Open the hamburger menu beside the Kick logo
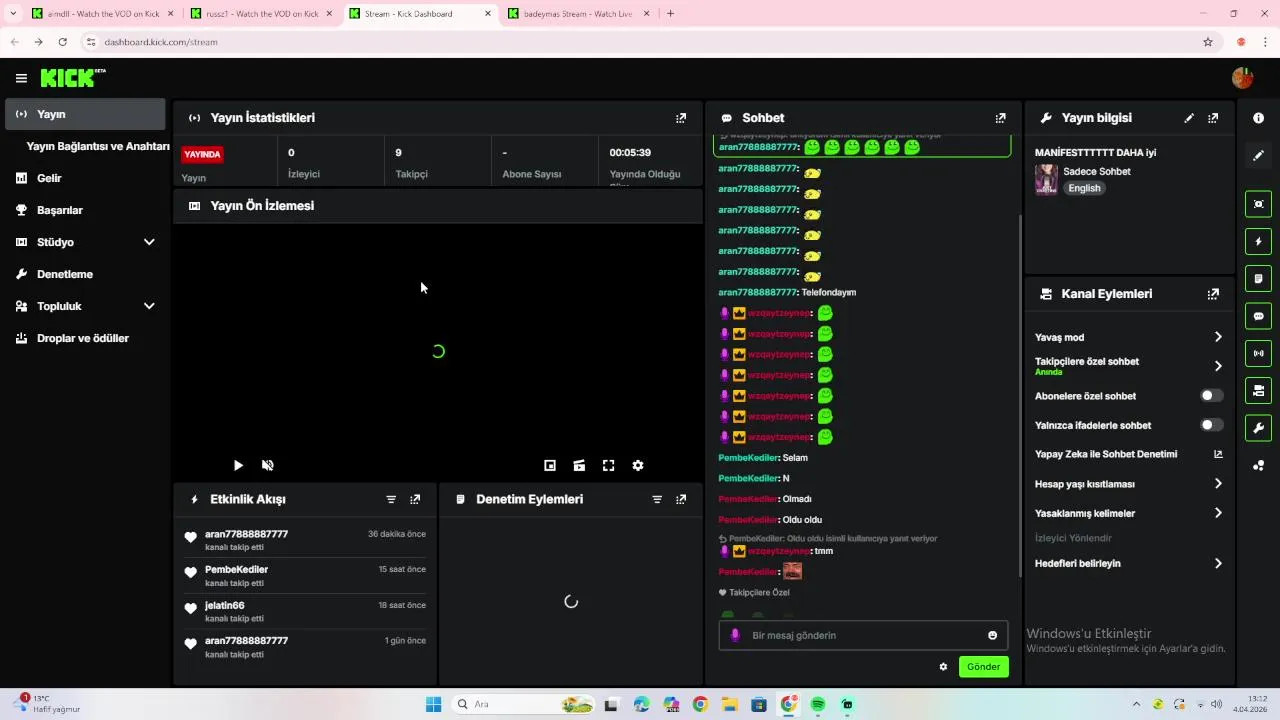The image size is (1280, 720). (21, 78)
